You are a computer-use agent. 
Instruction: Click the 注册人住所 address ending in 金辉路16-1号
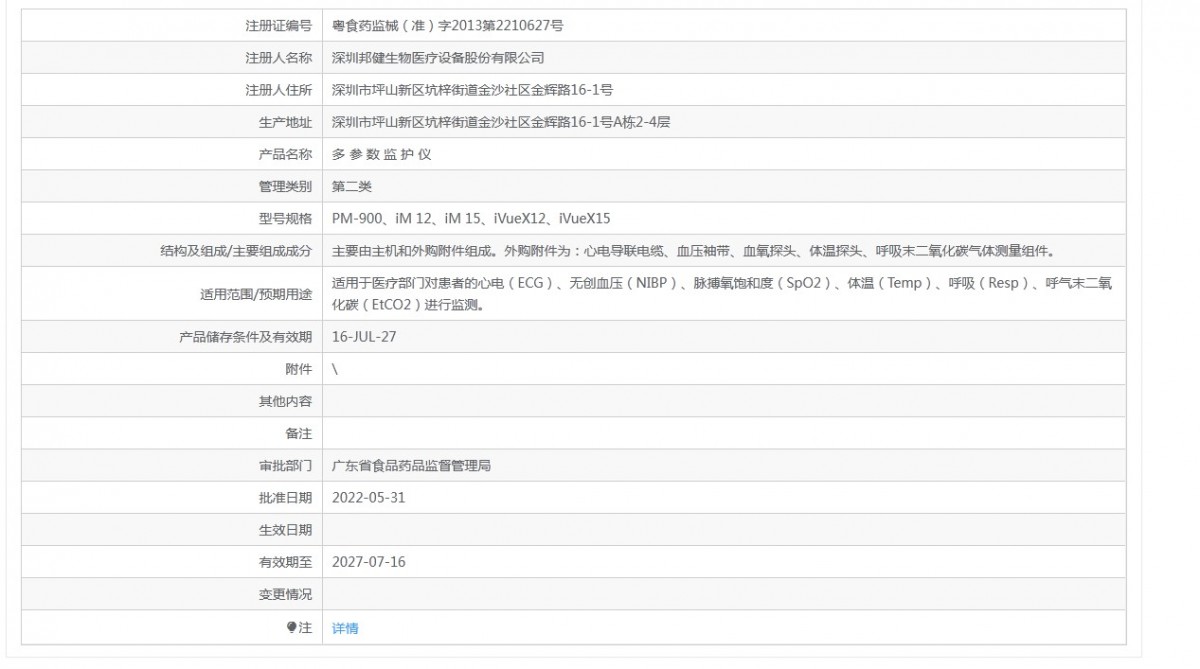point(472,90)
